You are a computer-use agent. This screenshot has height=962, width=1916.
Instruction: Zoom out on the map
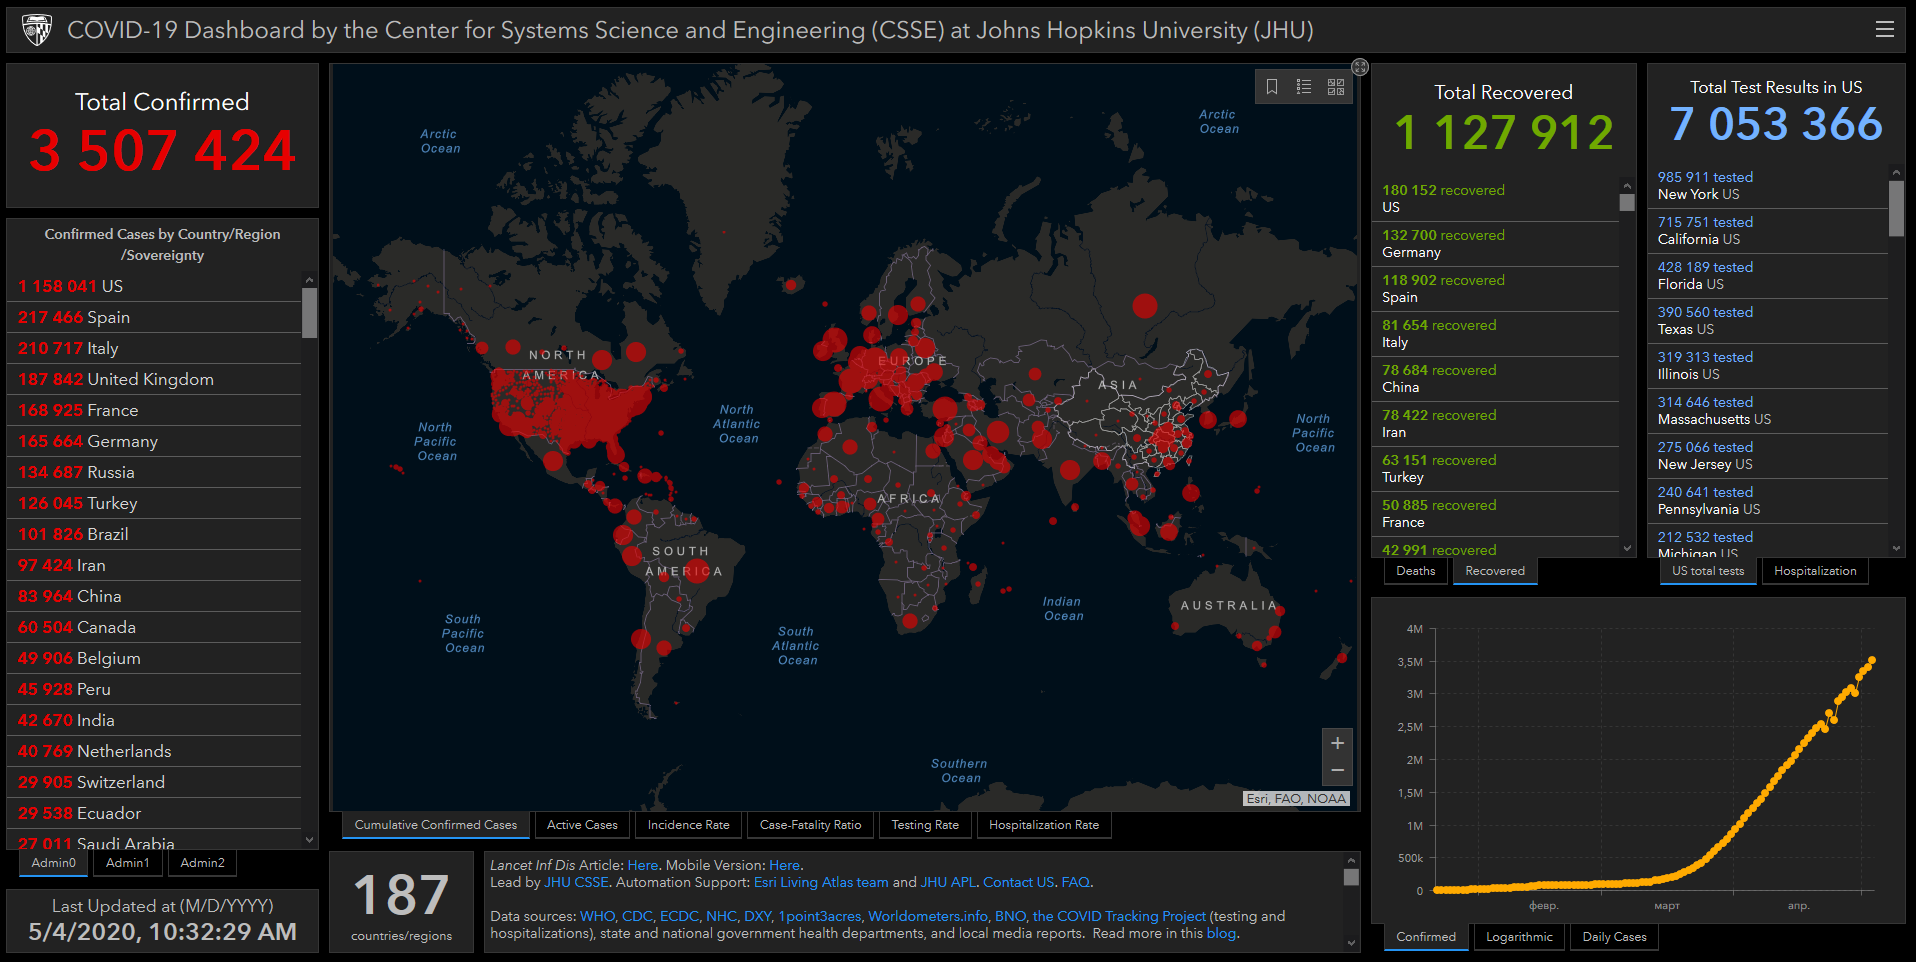1337,770
